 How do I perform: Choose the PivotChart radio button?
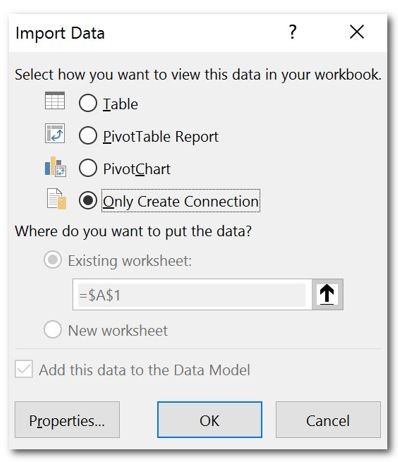click(88, 168)
